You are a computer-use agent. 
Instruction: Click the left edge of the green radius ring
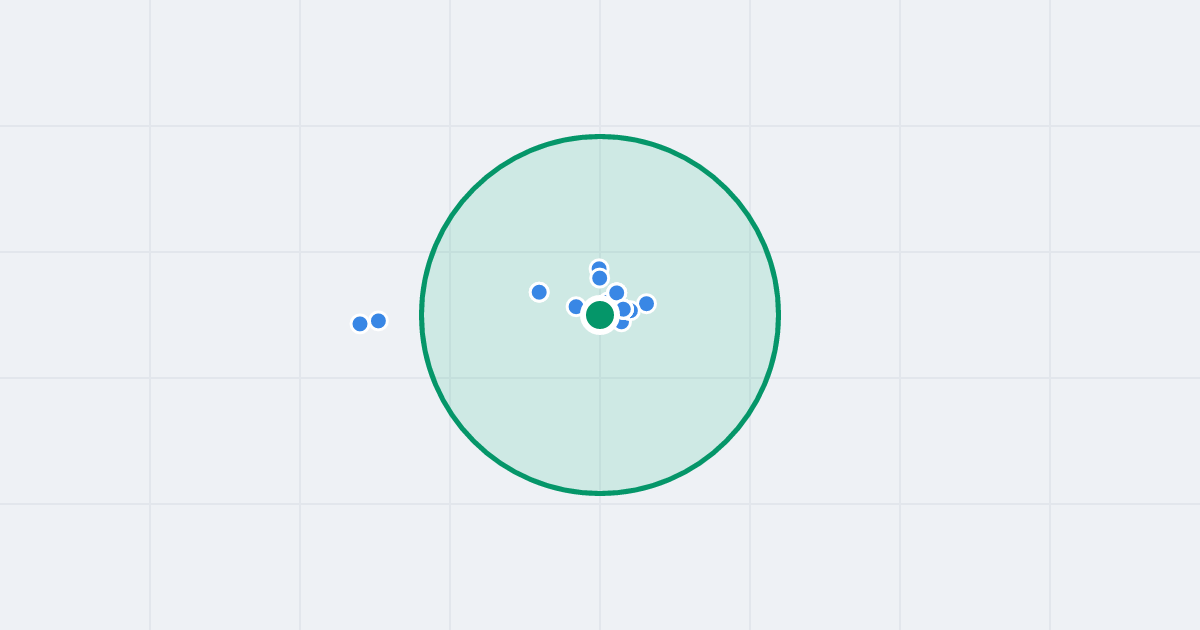[x=421, y=315]
